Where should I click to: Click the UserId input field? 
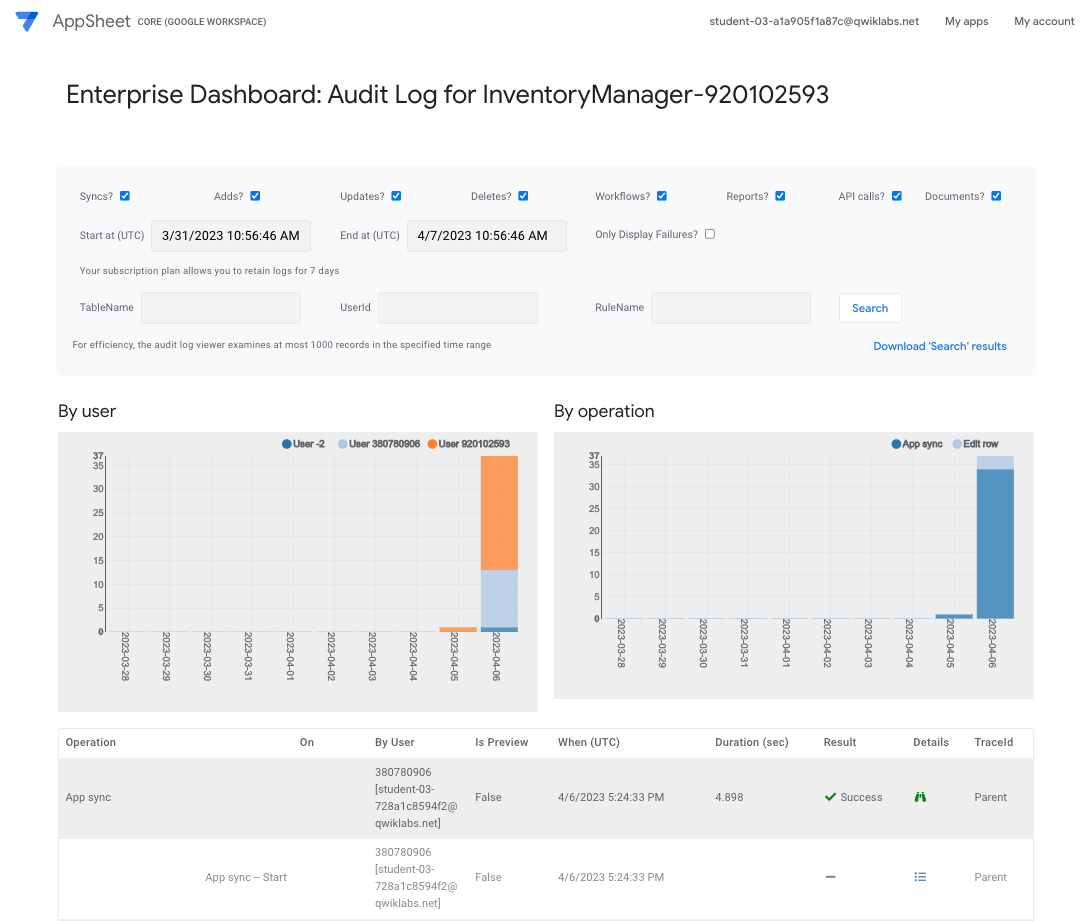pyautogui.click(x=458, y=308)
